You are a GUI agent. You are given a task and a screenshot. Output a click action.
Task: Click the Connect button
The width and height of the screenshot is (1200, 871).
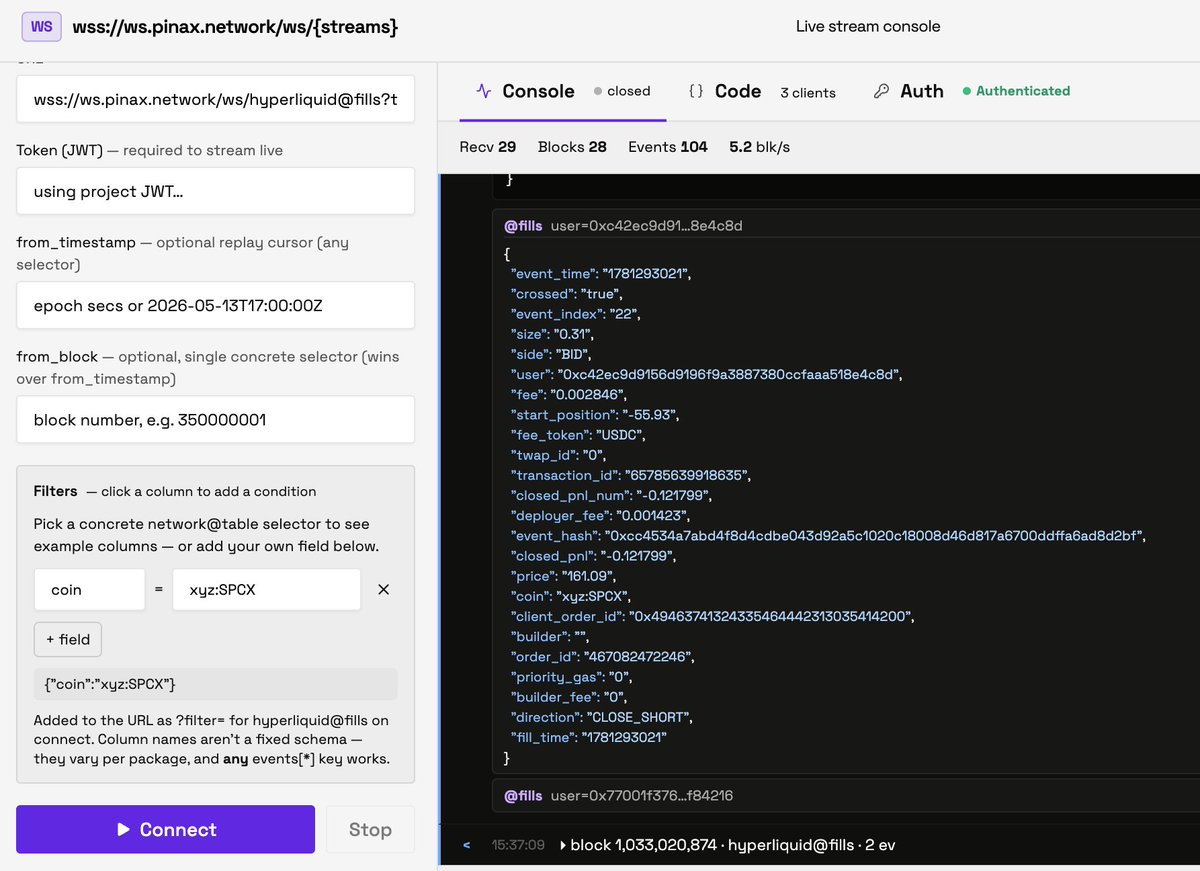point(165,829)
